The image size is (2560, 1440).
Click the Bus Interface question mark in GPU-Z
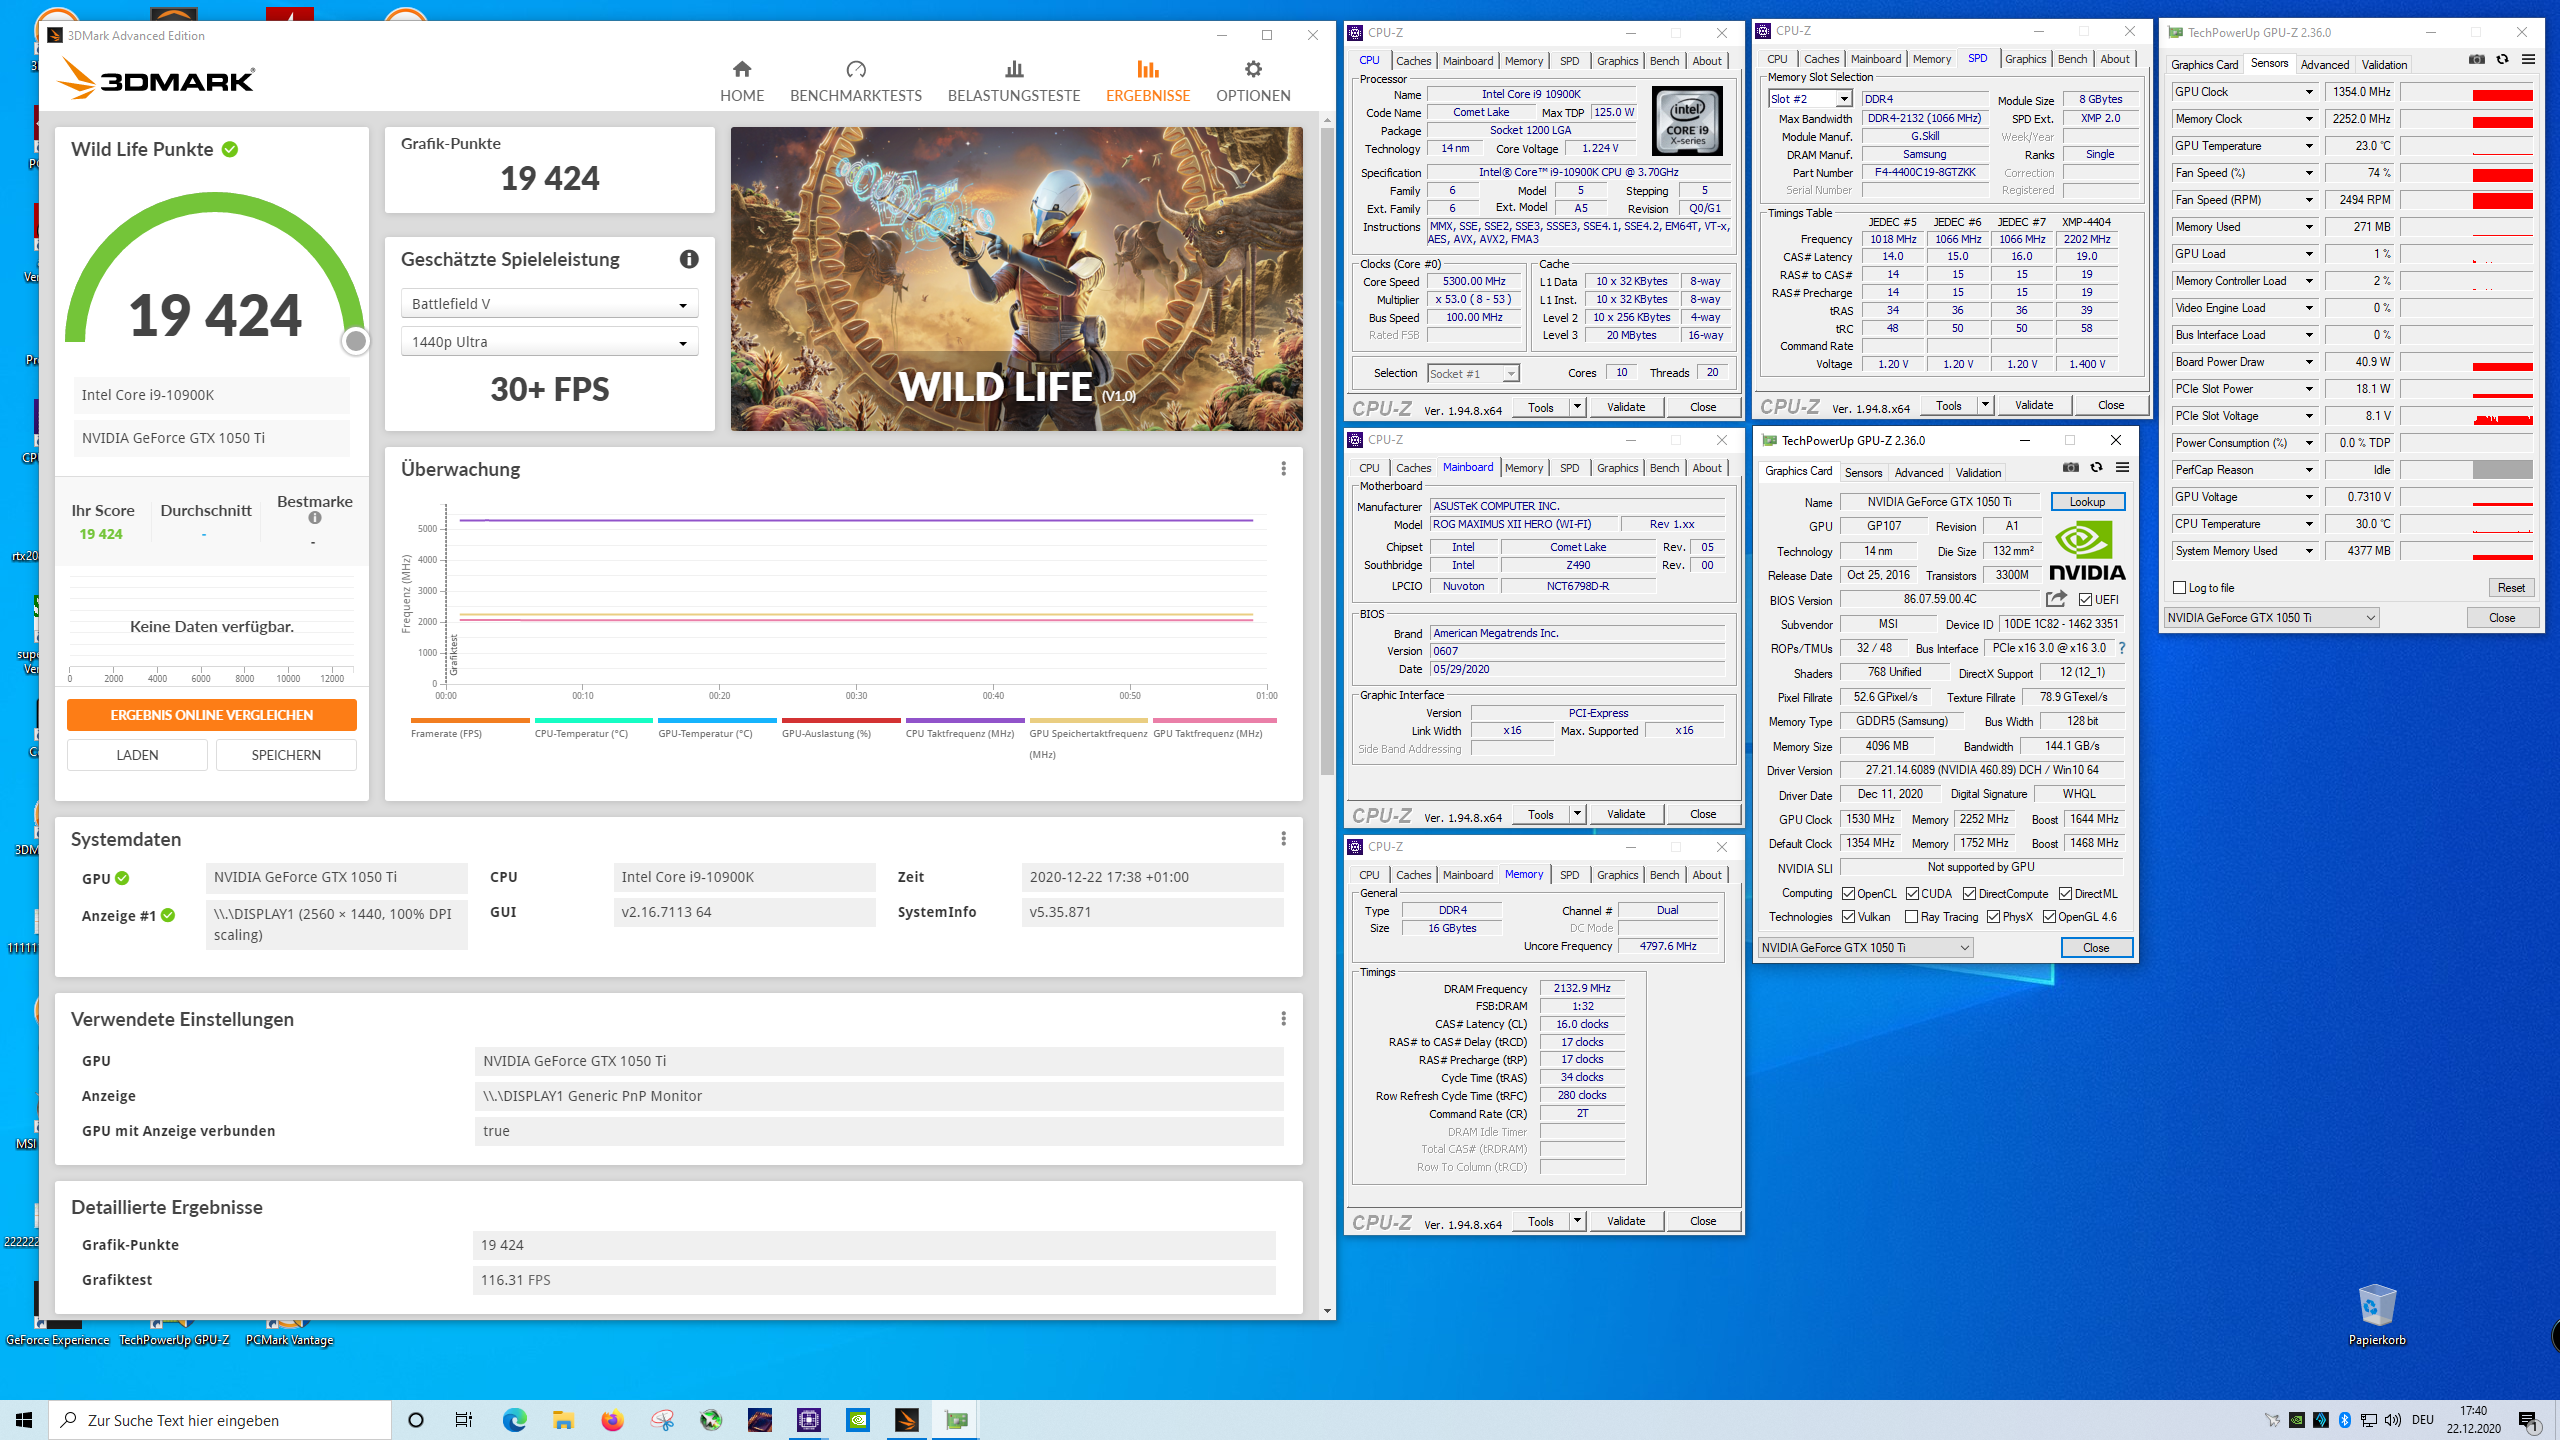click(2122, 648)
